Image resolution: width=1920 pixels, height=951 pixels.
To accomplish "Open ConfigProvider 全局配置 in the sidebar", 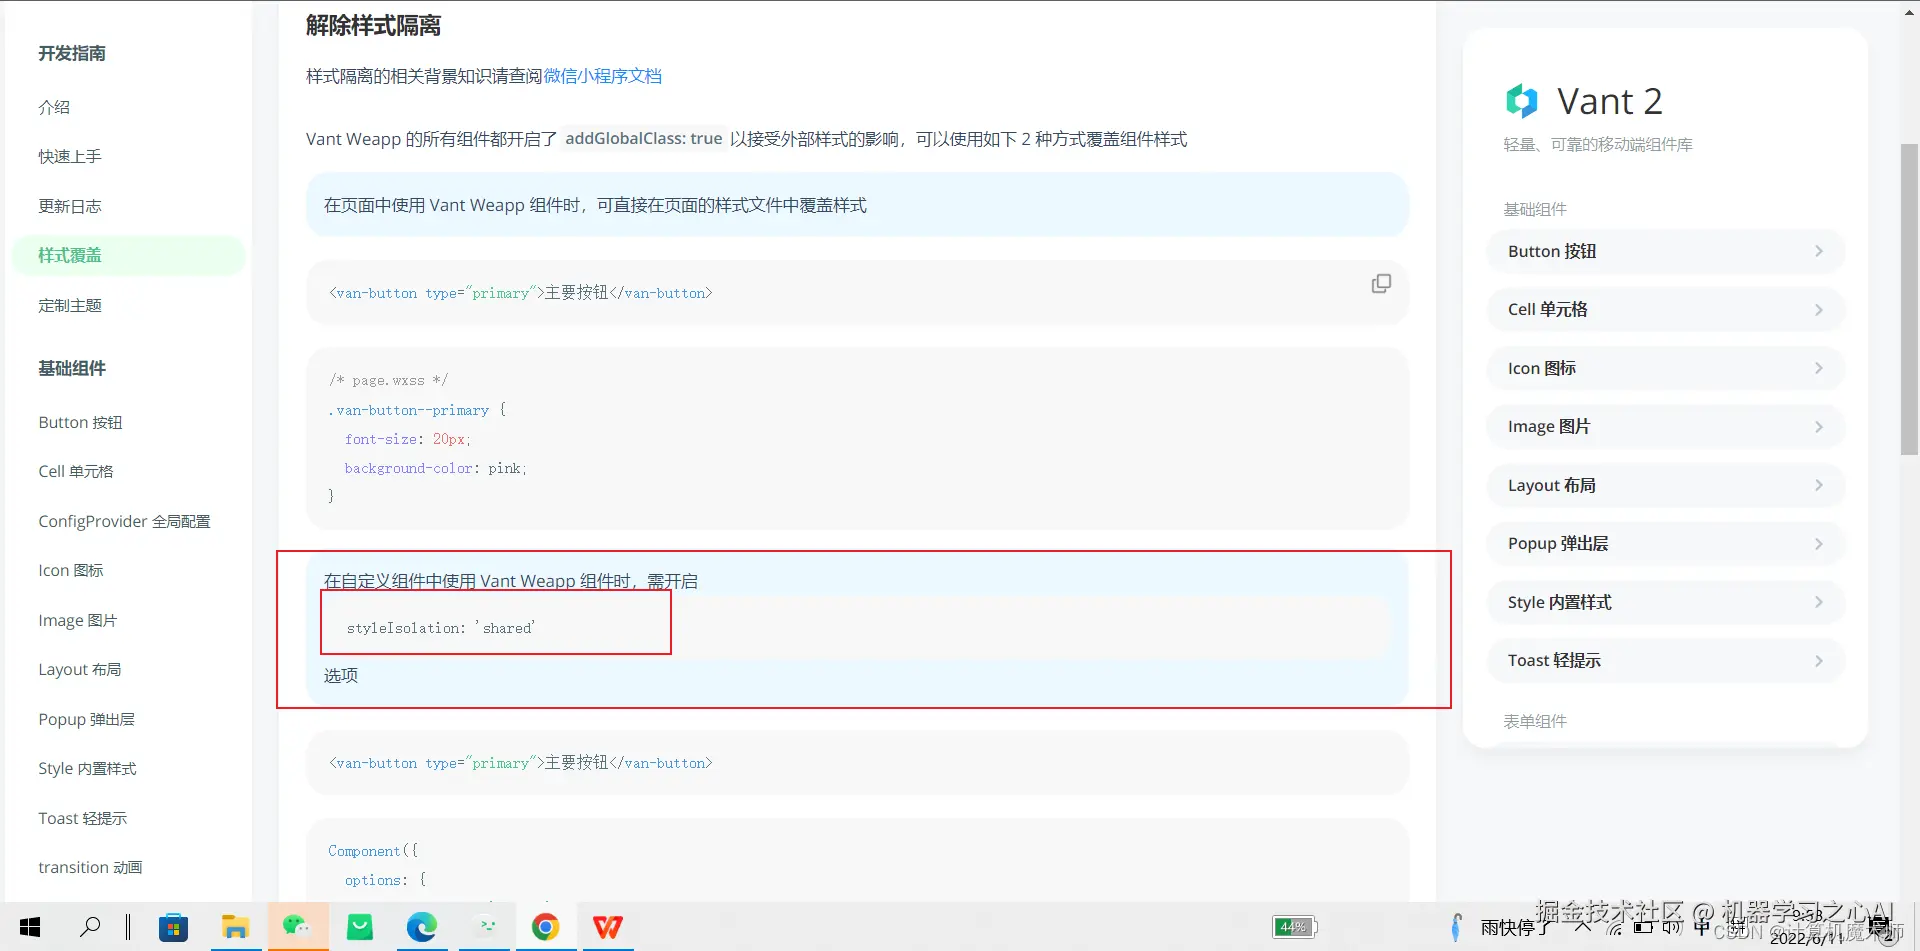I will tap(124, 521).
